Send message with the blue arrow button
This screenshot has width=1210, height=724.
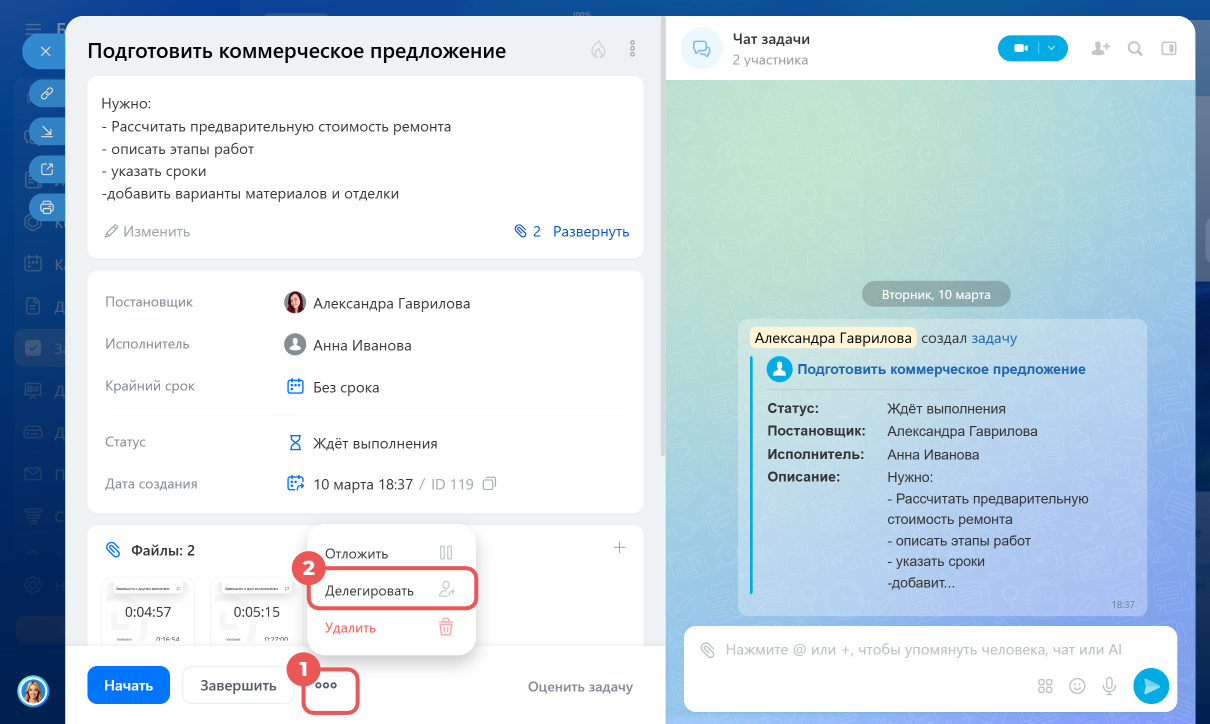tap(1151, 686)
